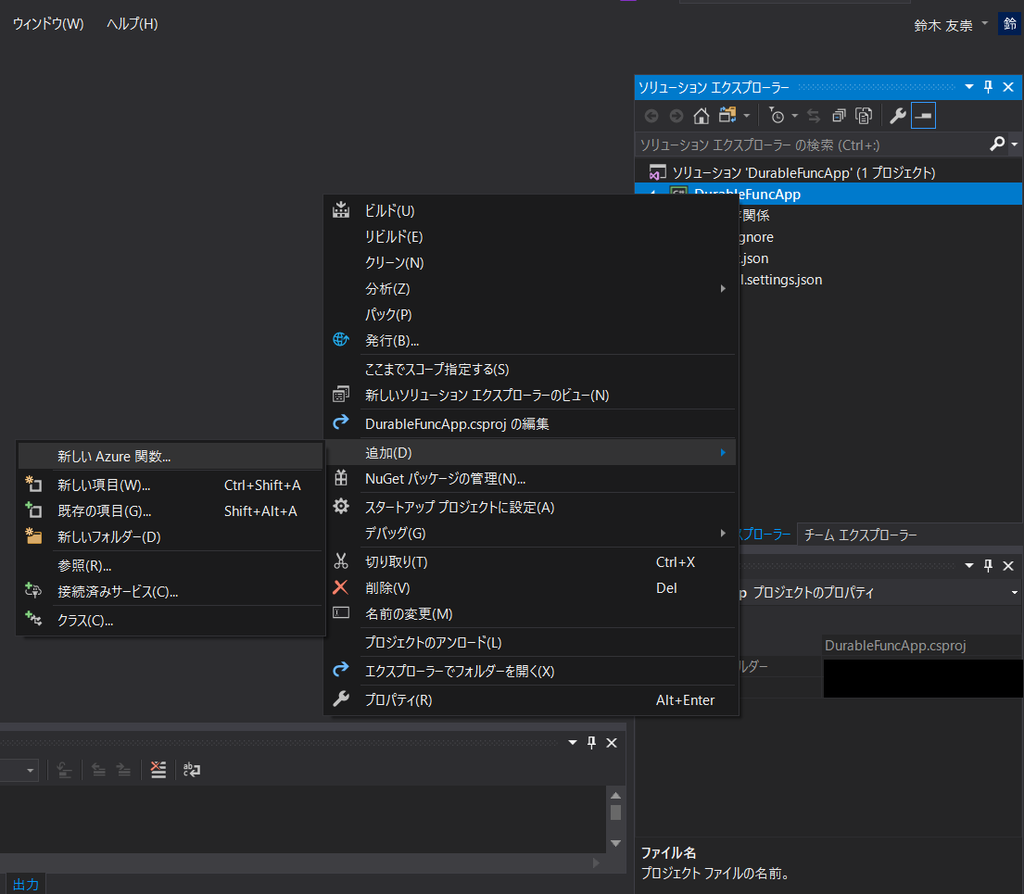Expand the デバッグ(G) submenu
1024x894 pixels.
(x=531, y=534)
